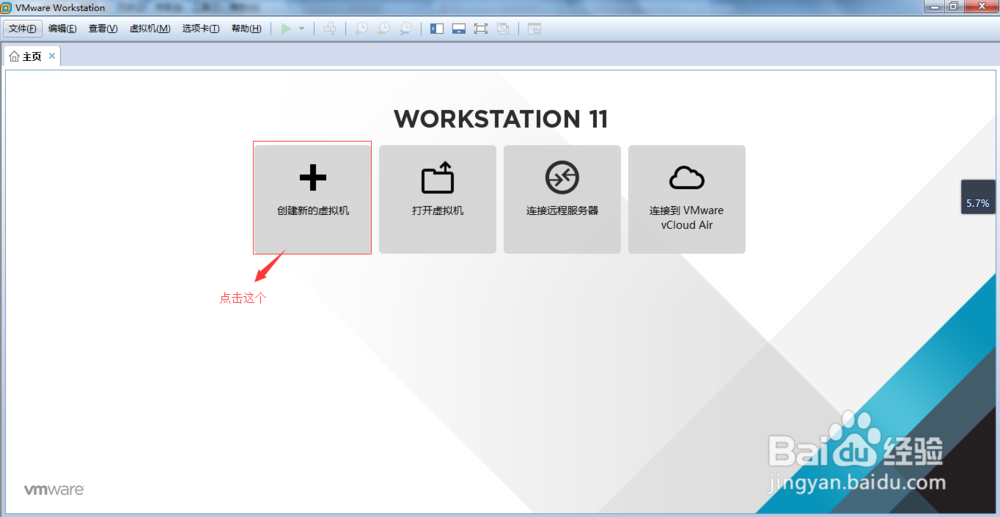Click the revert snapshot clock icon
The image size is (1000, 517).
pos(384,29)
